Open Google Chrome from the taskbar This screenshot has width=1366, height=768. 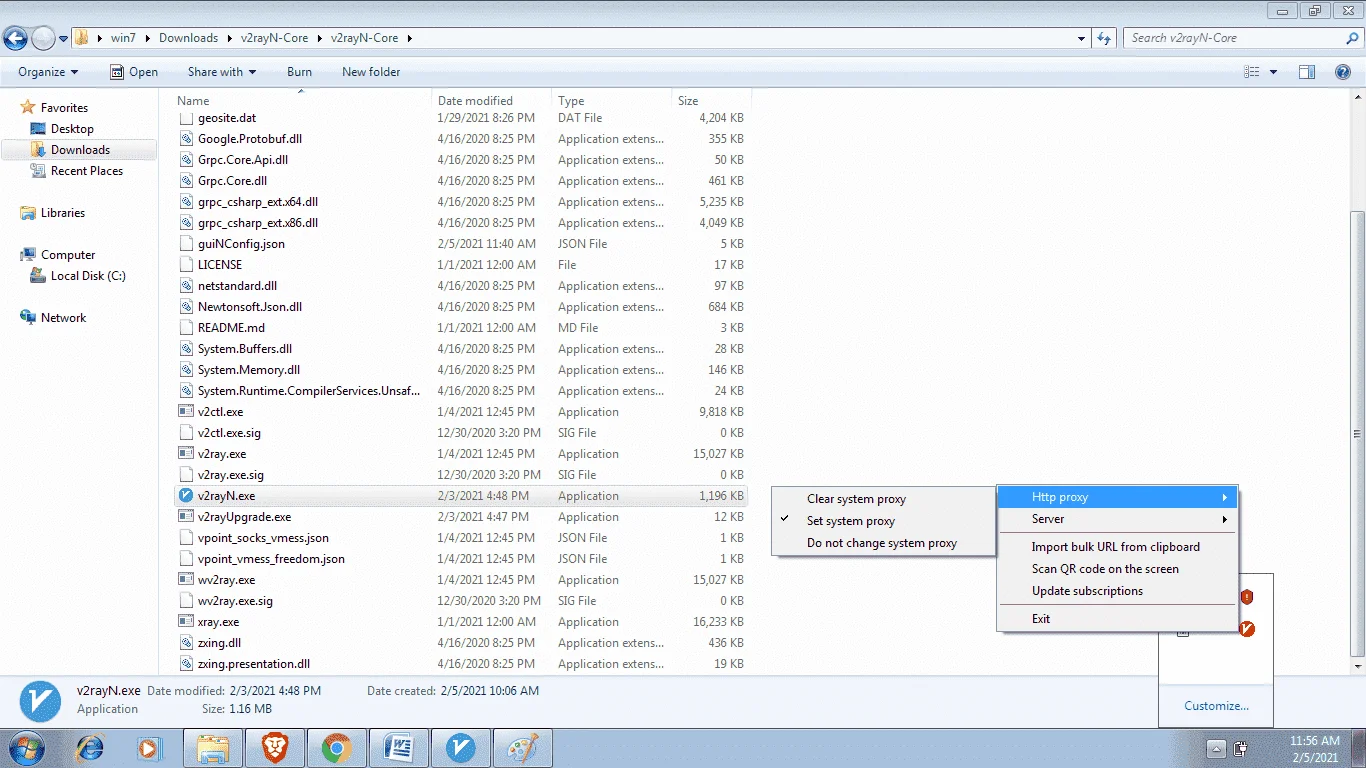(x=336, y=748)
